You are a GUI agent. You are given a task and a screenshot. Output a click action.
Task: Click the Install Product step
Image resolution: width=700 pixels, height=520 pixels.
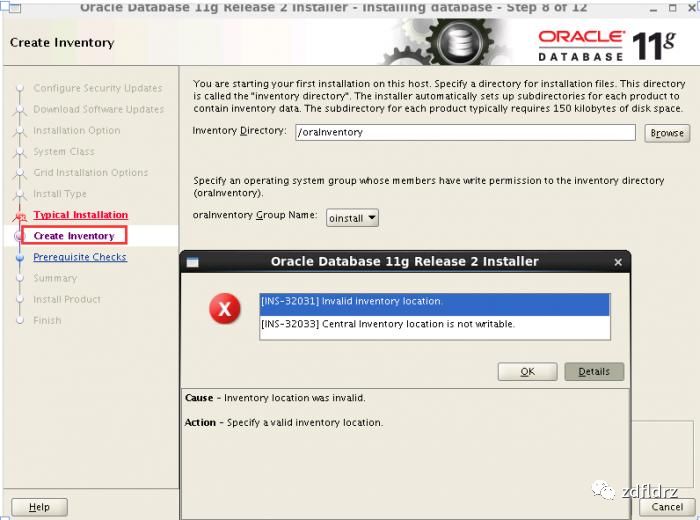pos(67,299)
